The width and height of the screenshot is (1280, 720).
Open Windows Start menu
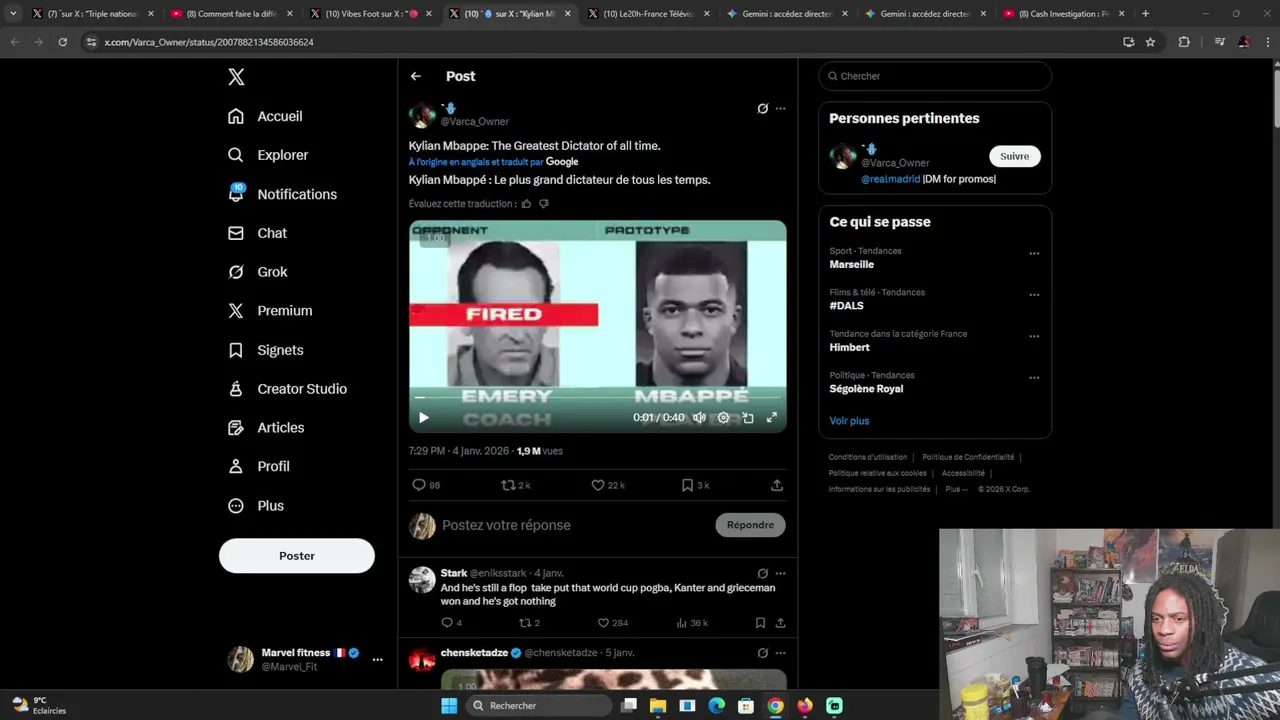(x=449, y=706)
